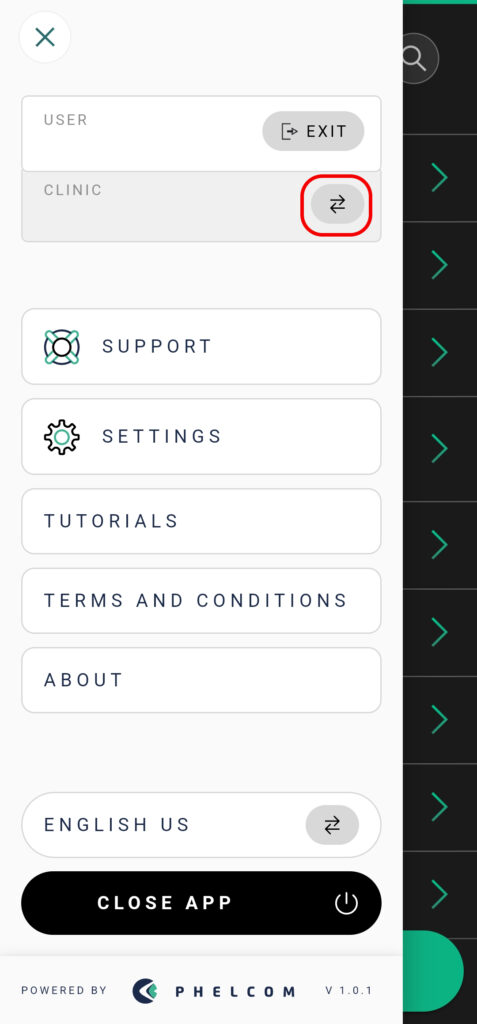Screen dimensions: 477x1024
Task: Click the EXIT logout button
Action: tap(314, 131)
